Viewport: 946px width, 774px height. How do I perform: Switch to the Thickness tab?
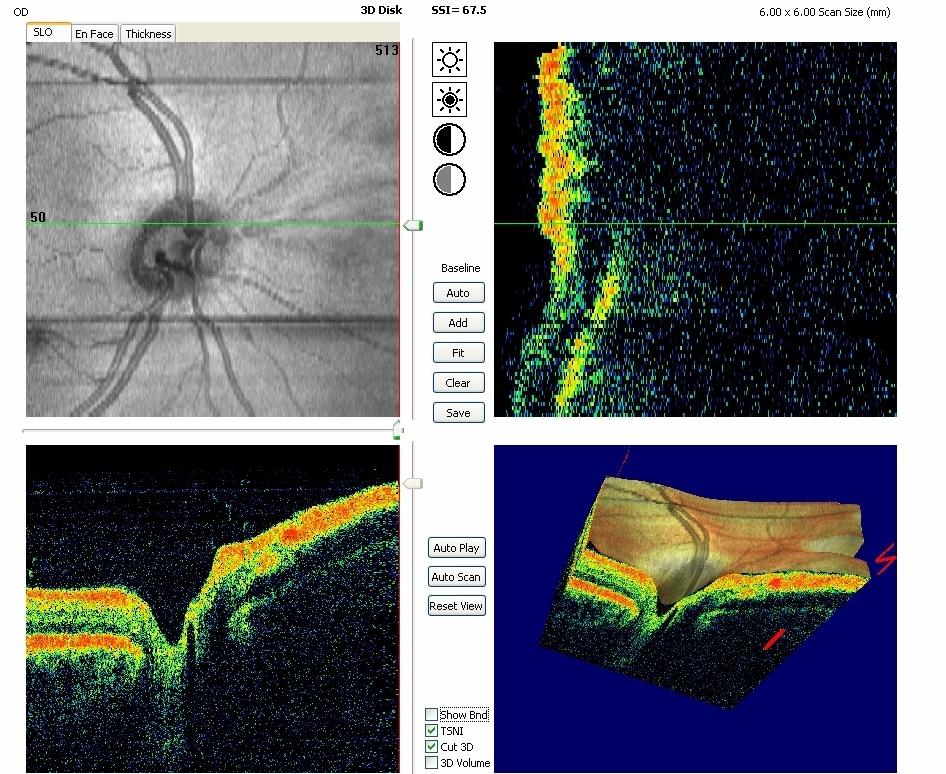148,34
